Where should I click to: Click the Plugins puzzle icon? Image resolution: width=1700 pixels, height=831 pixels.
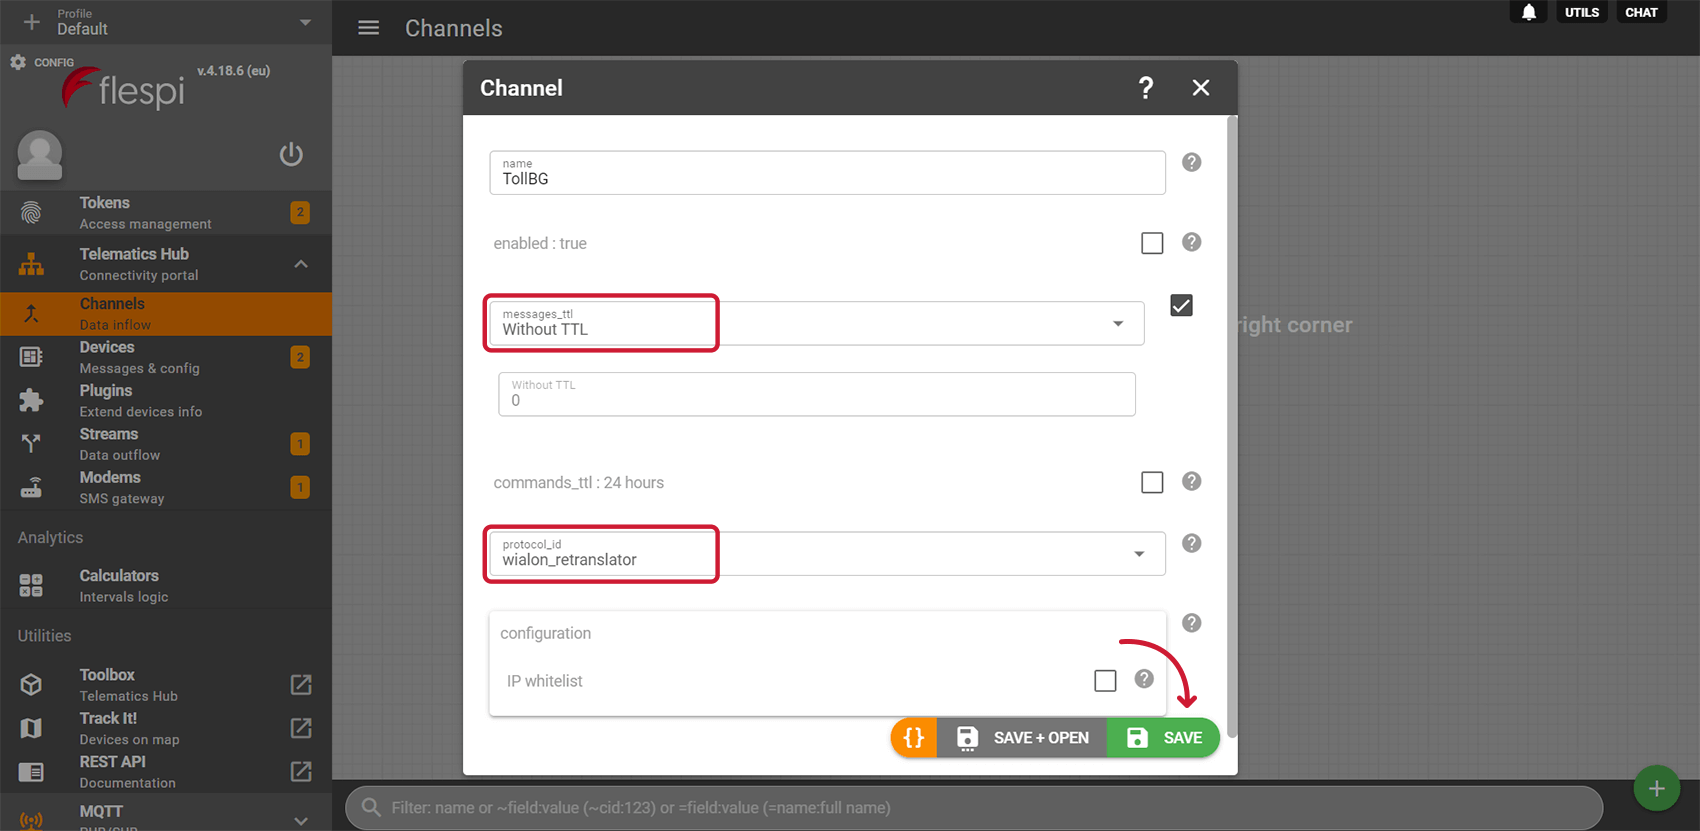31,400
